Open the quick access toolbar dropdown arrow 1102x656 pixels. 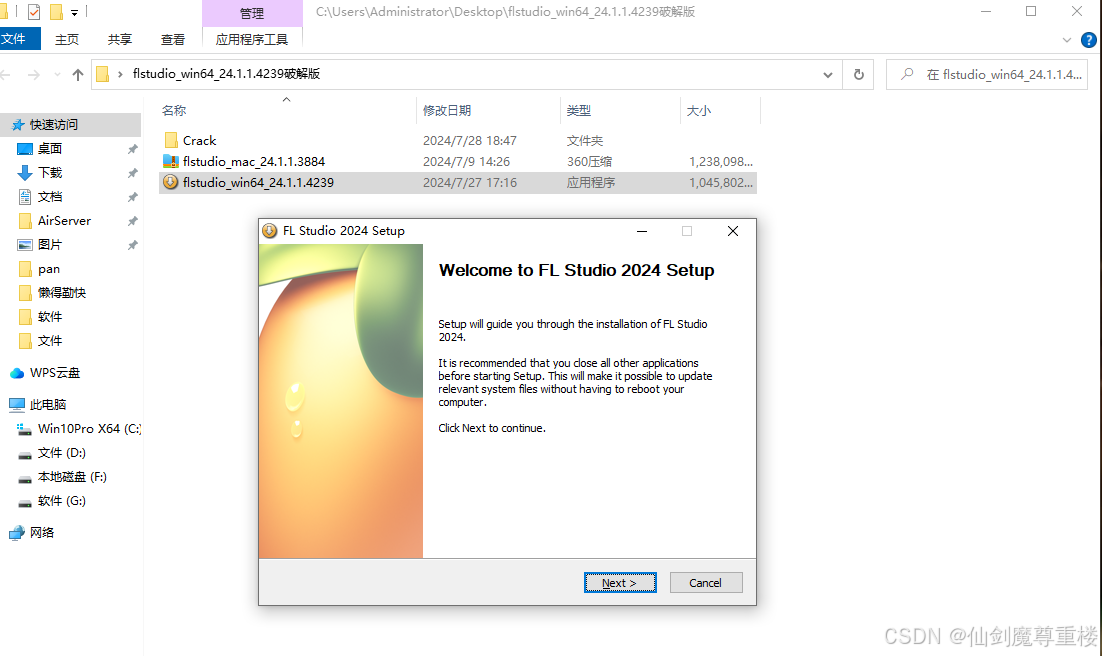(75, 13)
